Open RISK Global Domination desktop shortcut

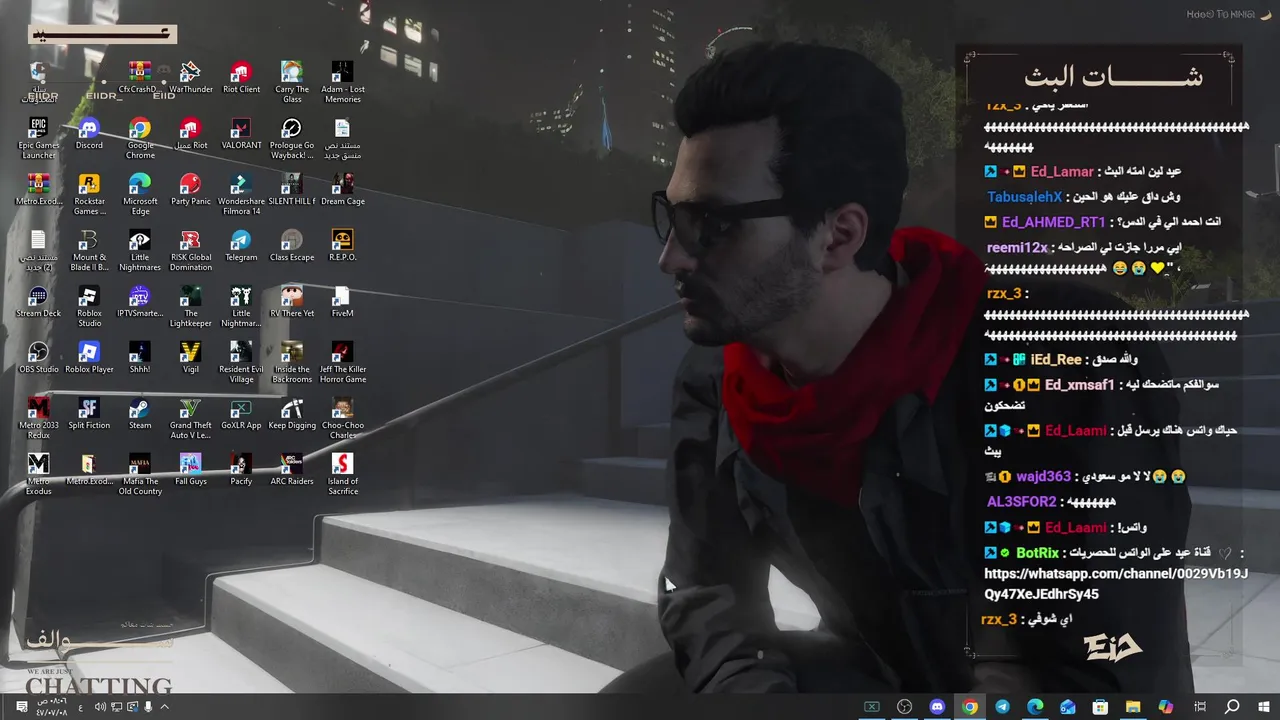click(x=190, y=250)
